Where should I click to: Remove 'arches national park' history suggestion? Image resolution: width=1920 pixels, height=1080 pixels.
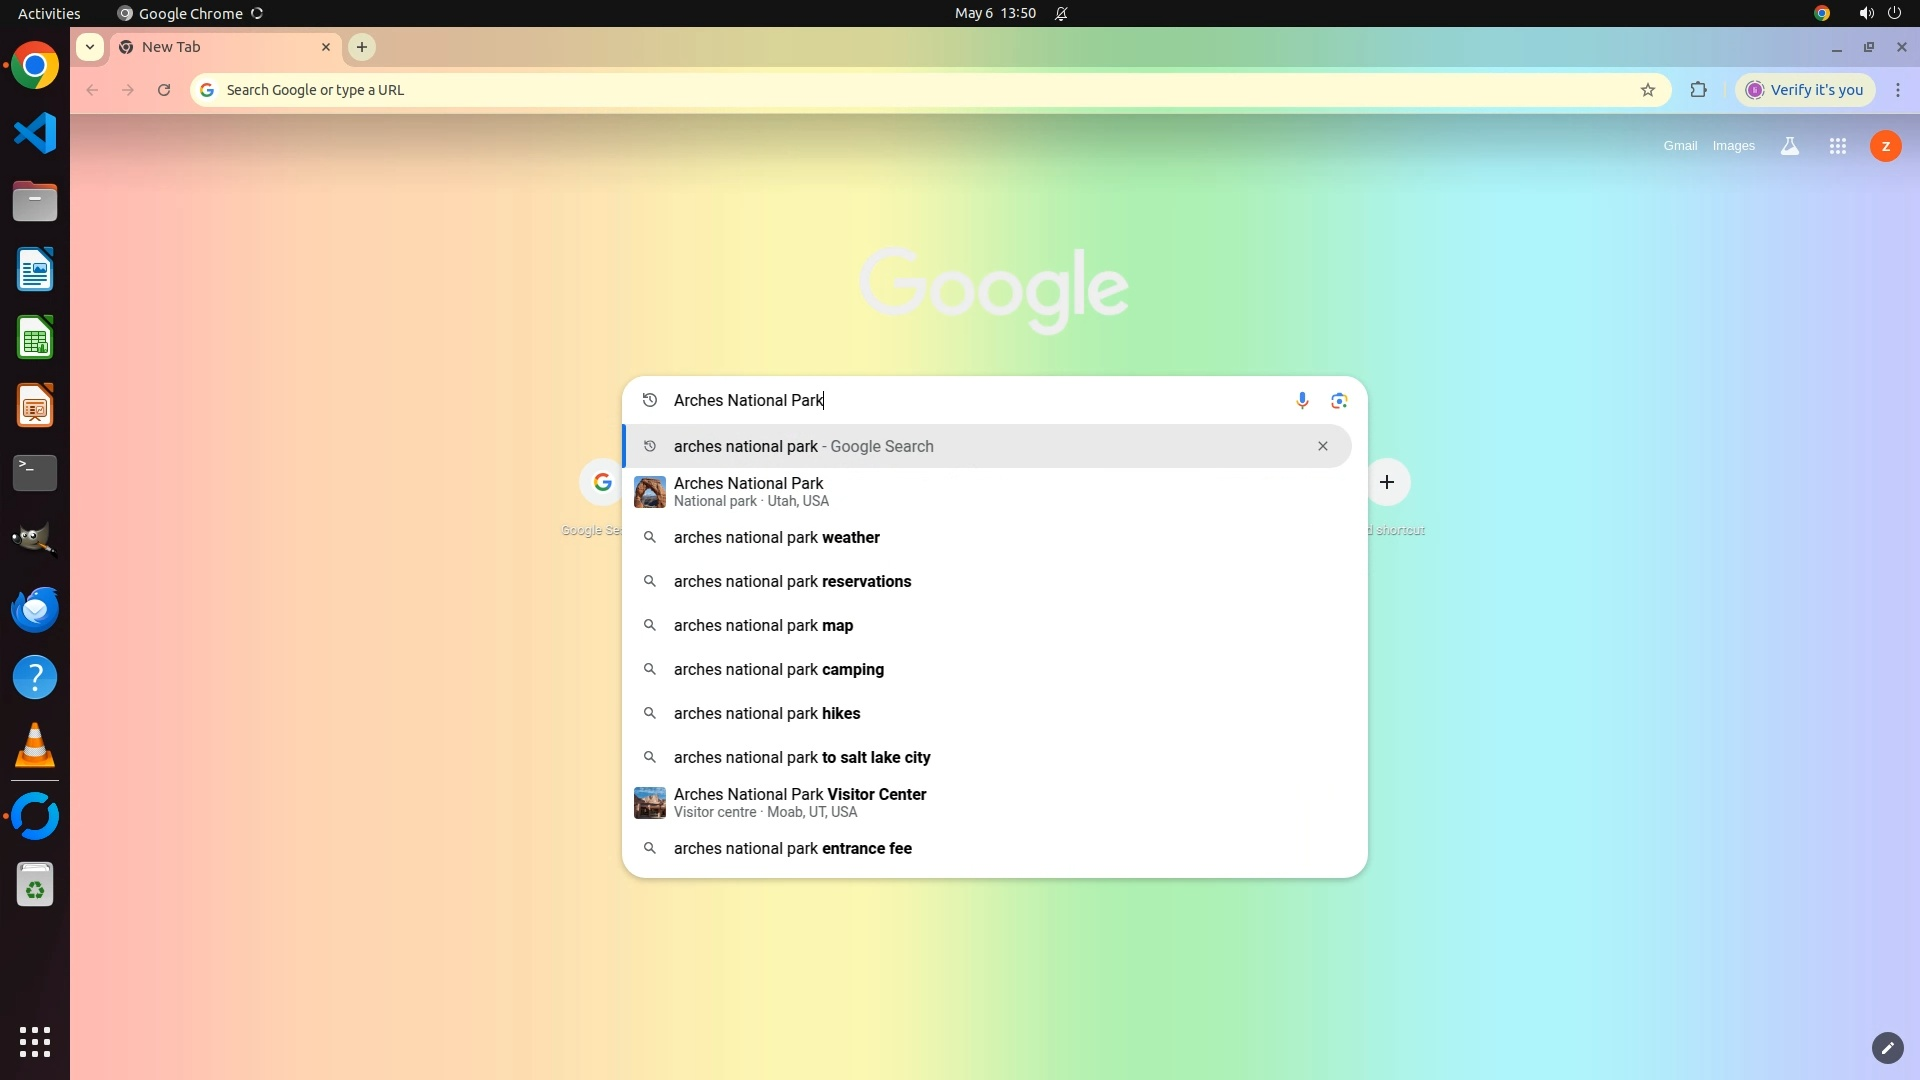[1322, 446]
